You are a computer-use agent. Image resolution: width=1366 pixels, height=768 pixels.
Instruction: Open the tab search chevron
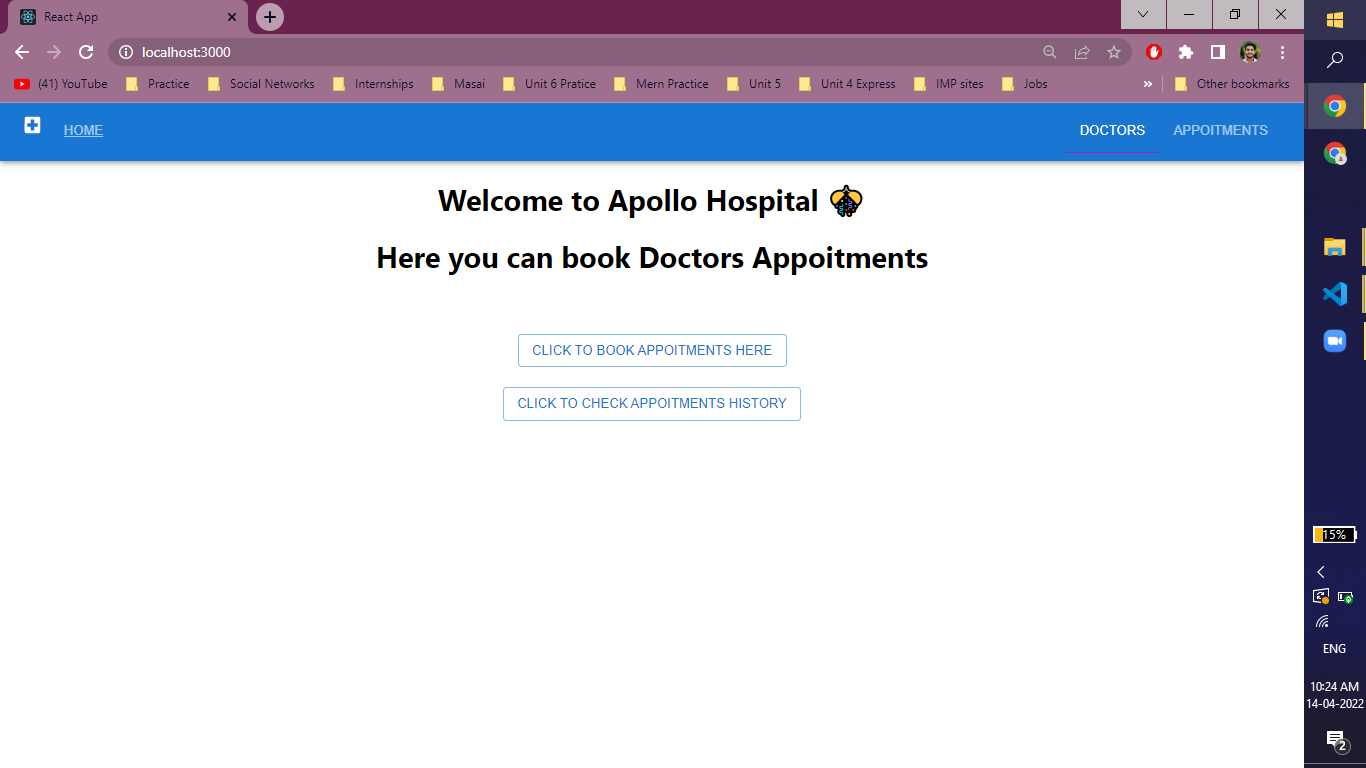1141,15
